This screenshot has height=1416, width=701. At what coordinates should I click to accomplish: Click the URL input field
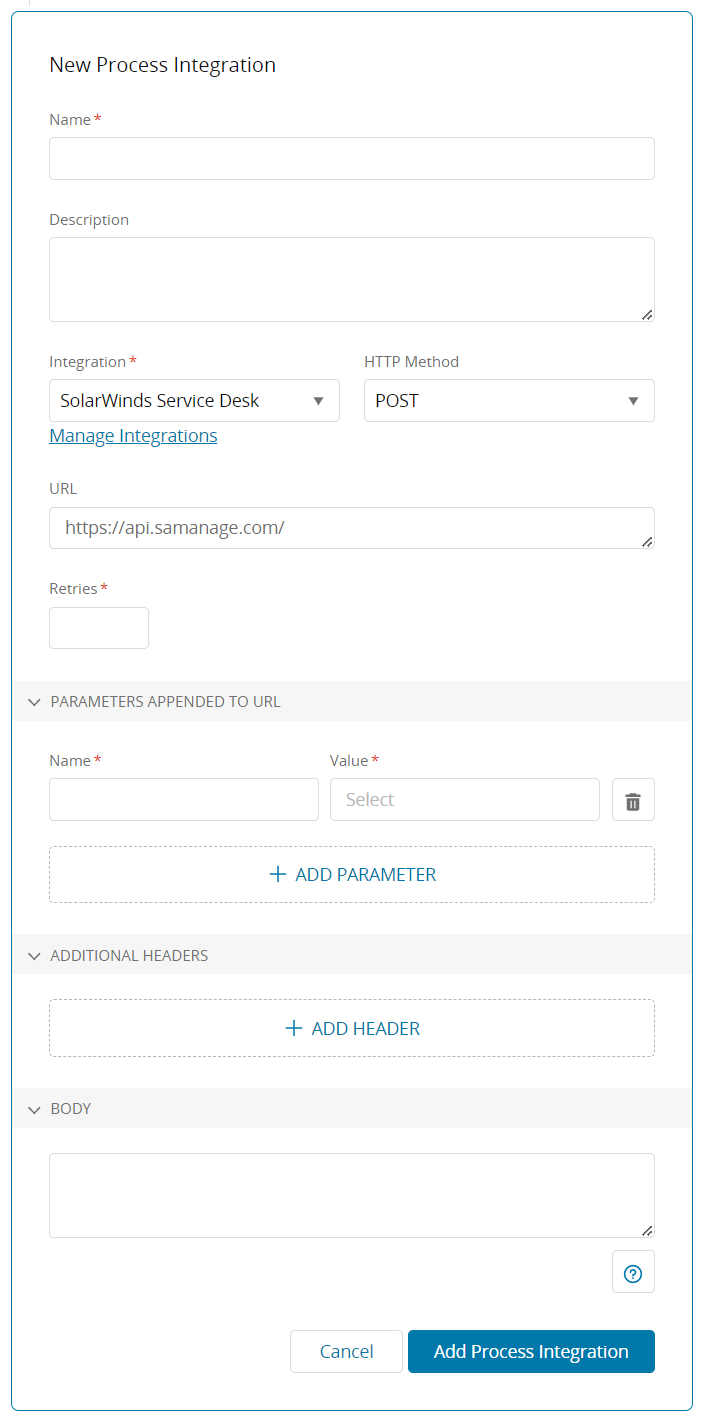[x=351, y=528]
